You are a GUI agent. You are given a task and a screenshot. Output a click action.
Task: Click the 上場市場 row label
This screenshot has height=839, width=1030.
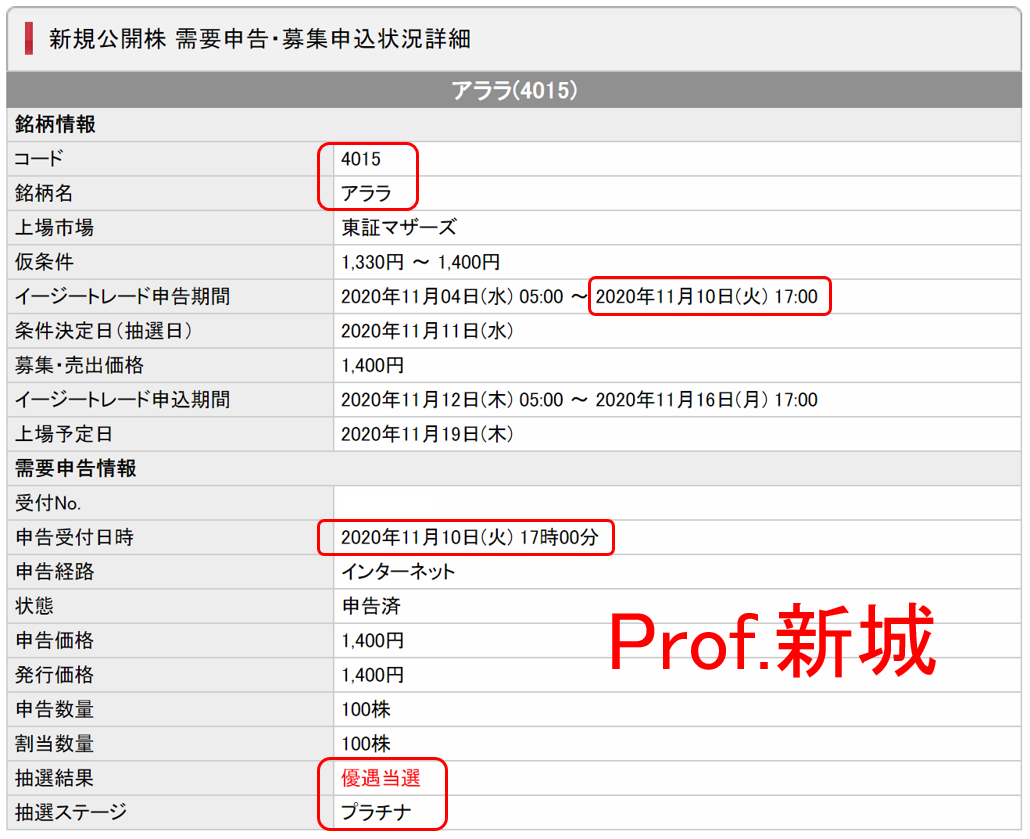tap(55, 227)
